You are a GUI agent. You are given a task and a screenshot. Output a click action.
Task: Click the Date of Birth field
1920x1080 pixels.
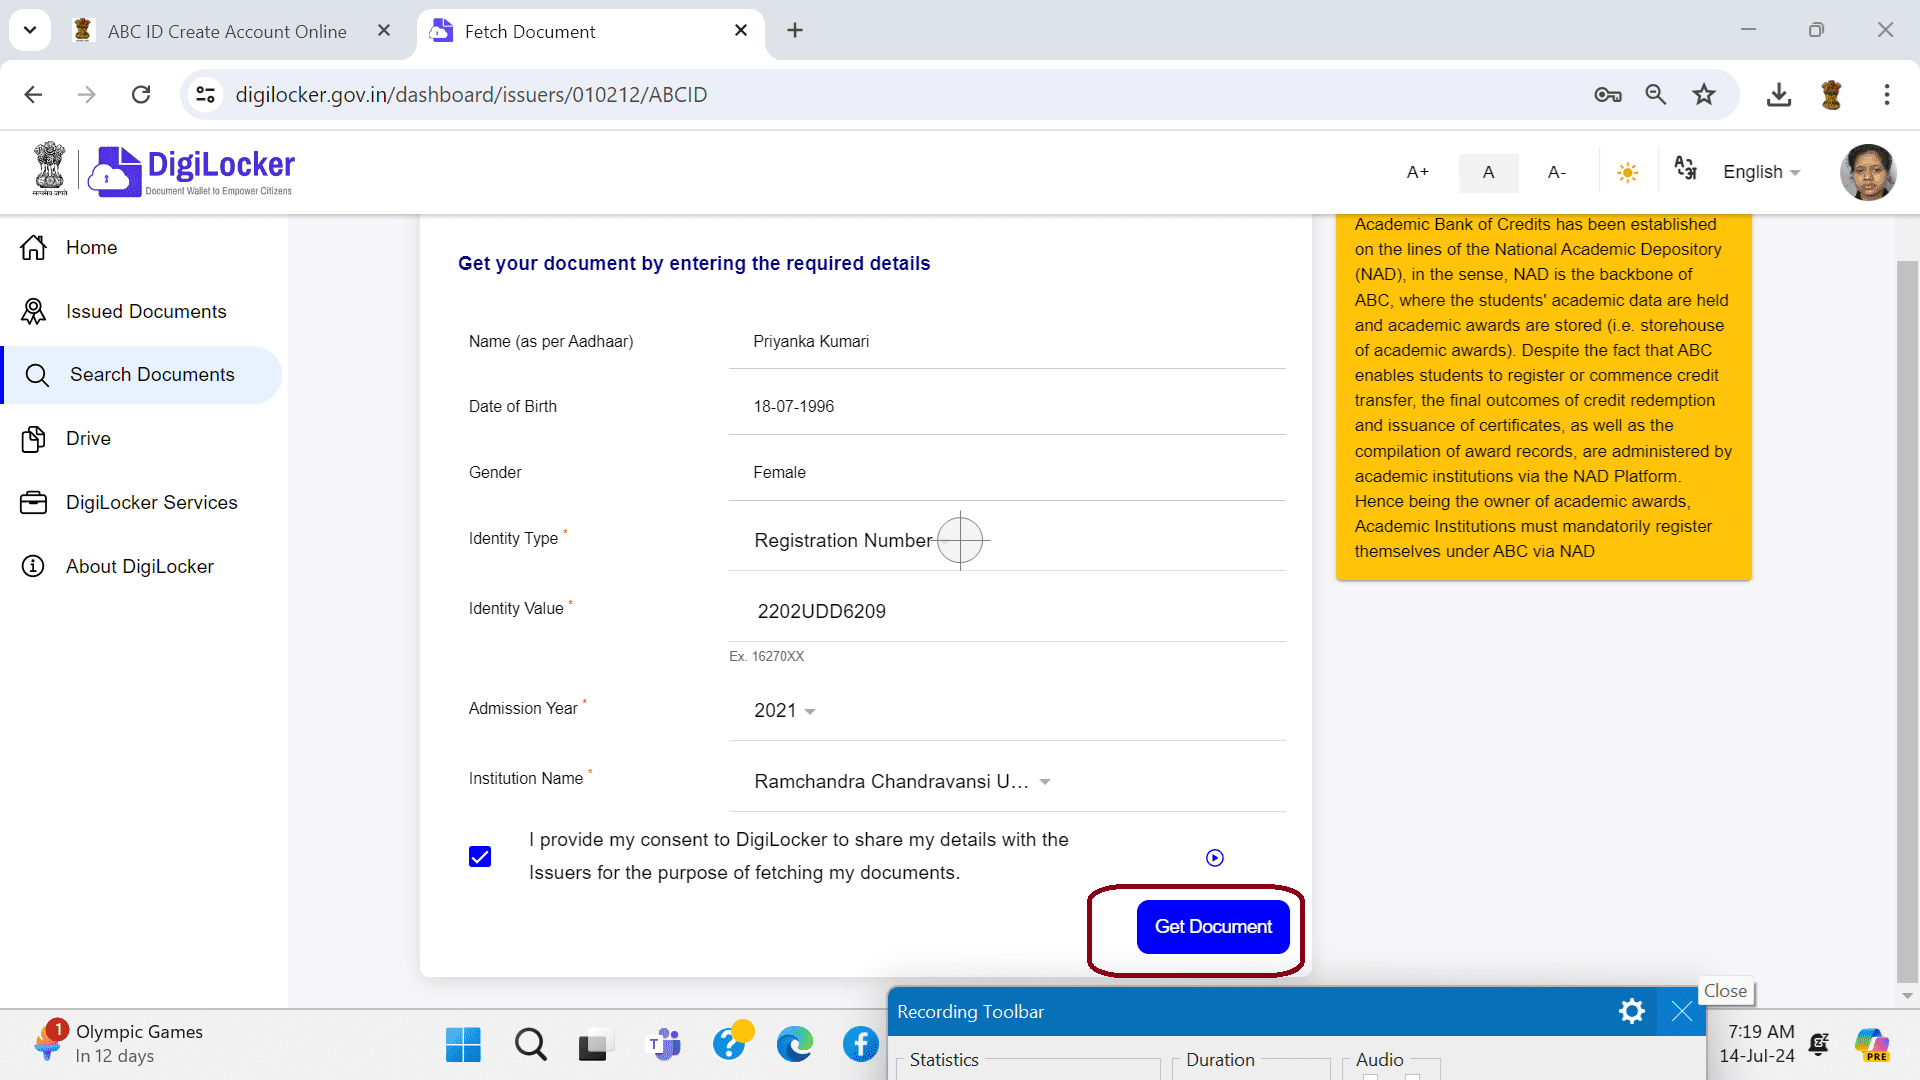coord(1007,407)
